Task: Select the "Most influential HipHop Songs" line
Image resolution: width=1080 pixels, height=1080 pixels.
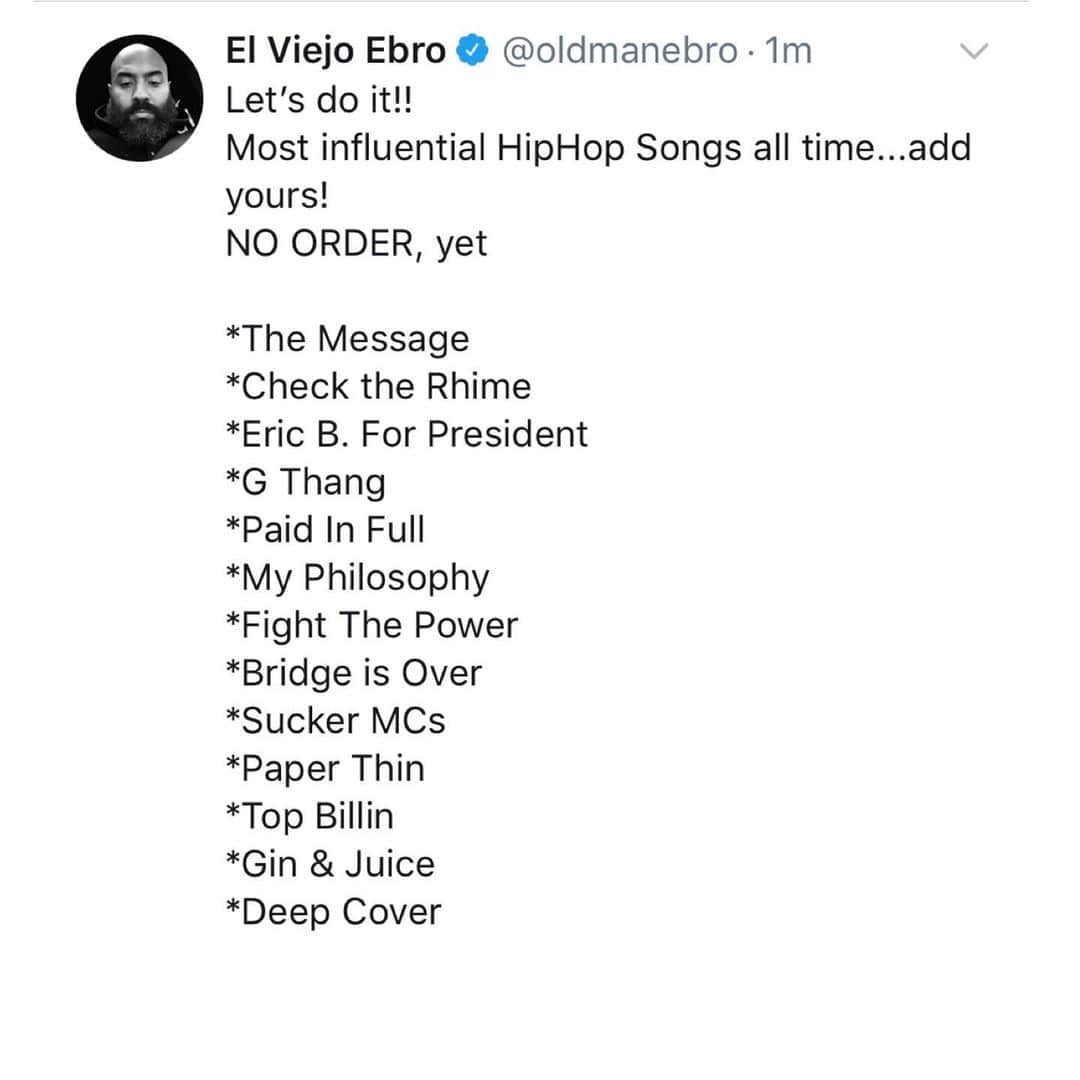Action: tap(599, 148)
